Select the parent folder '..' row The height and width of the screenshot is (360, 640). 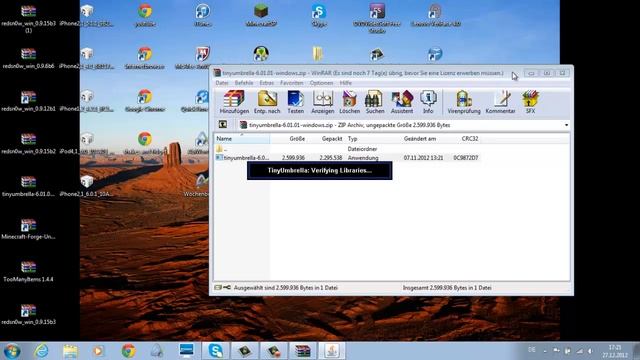347,149
